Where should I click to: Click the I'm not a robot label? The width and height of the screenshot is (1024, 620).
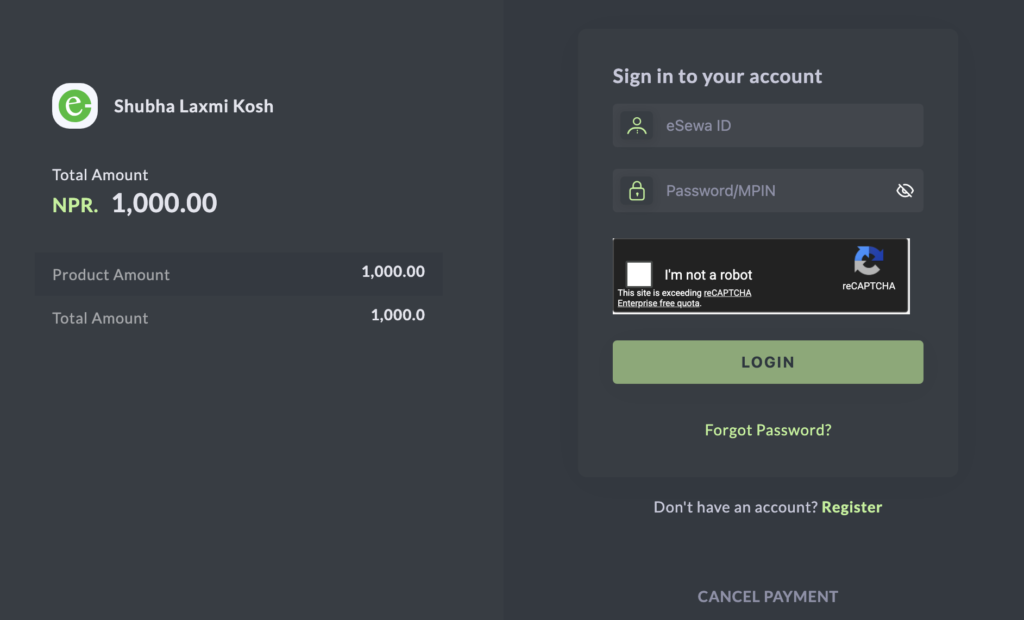(x=708, y=275)
